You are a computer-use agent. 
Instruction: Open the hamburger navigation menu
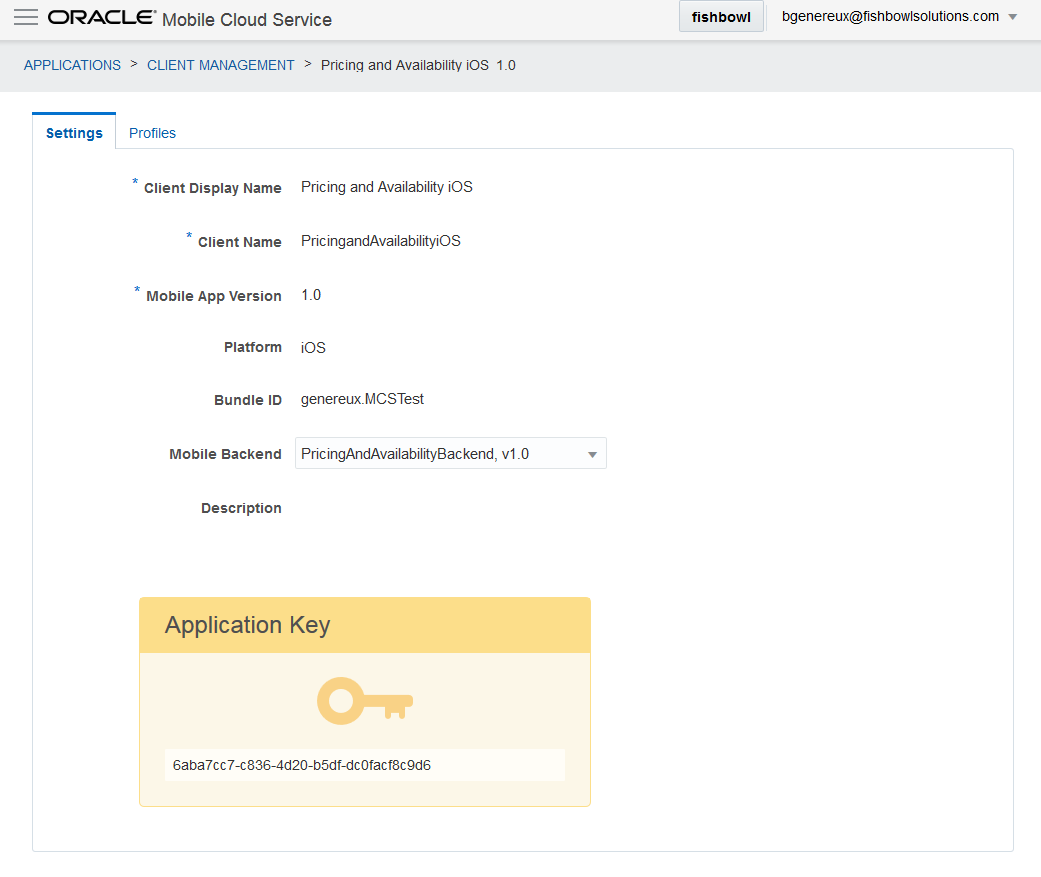point(26,17)
